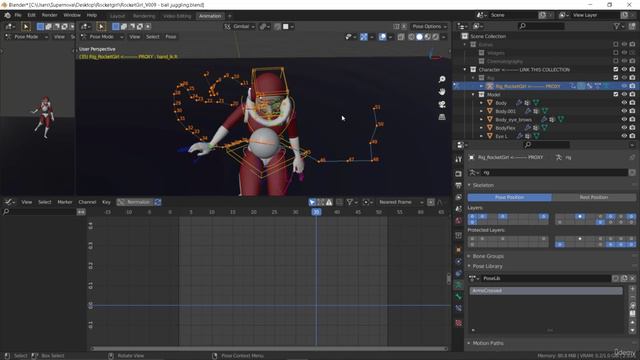This screenshot has height=360, width=640.
Task: Open the Pose menu in the viewport header
Action: [x=171, y=37]
